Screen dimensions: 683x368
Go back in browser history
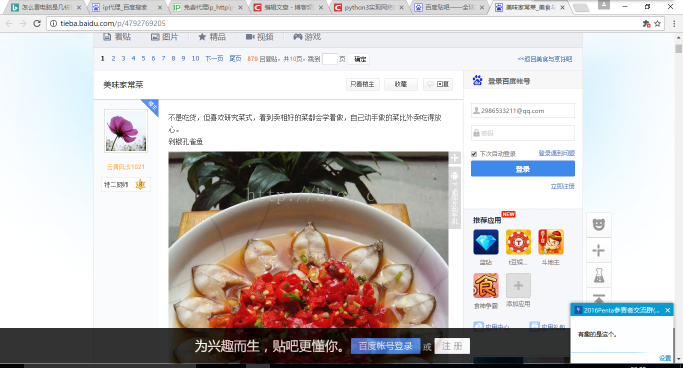point(9,24)
